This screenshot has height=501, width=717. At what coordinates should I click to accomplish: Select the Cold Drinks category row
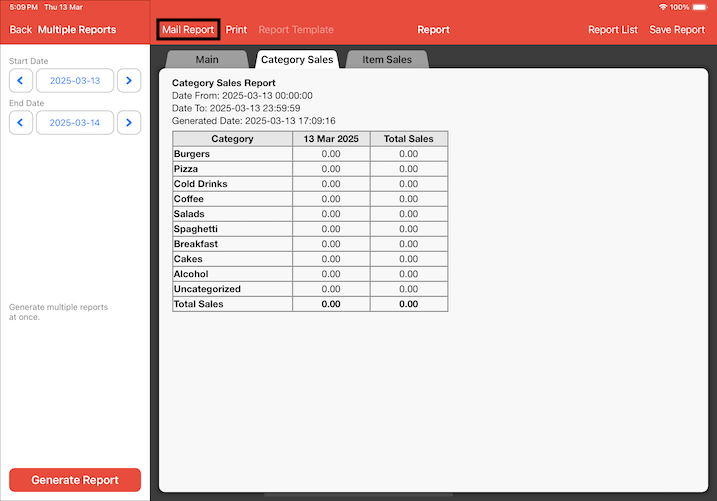310,184
